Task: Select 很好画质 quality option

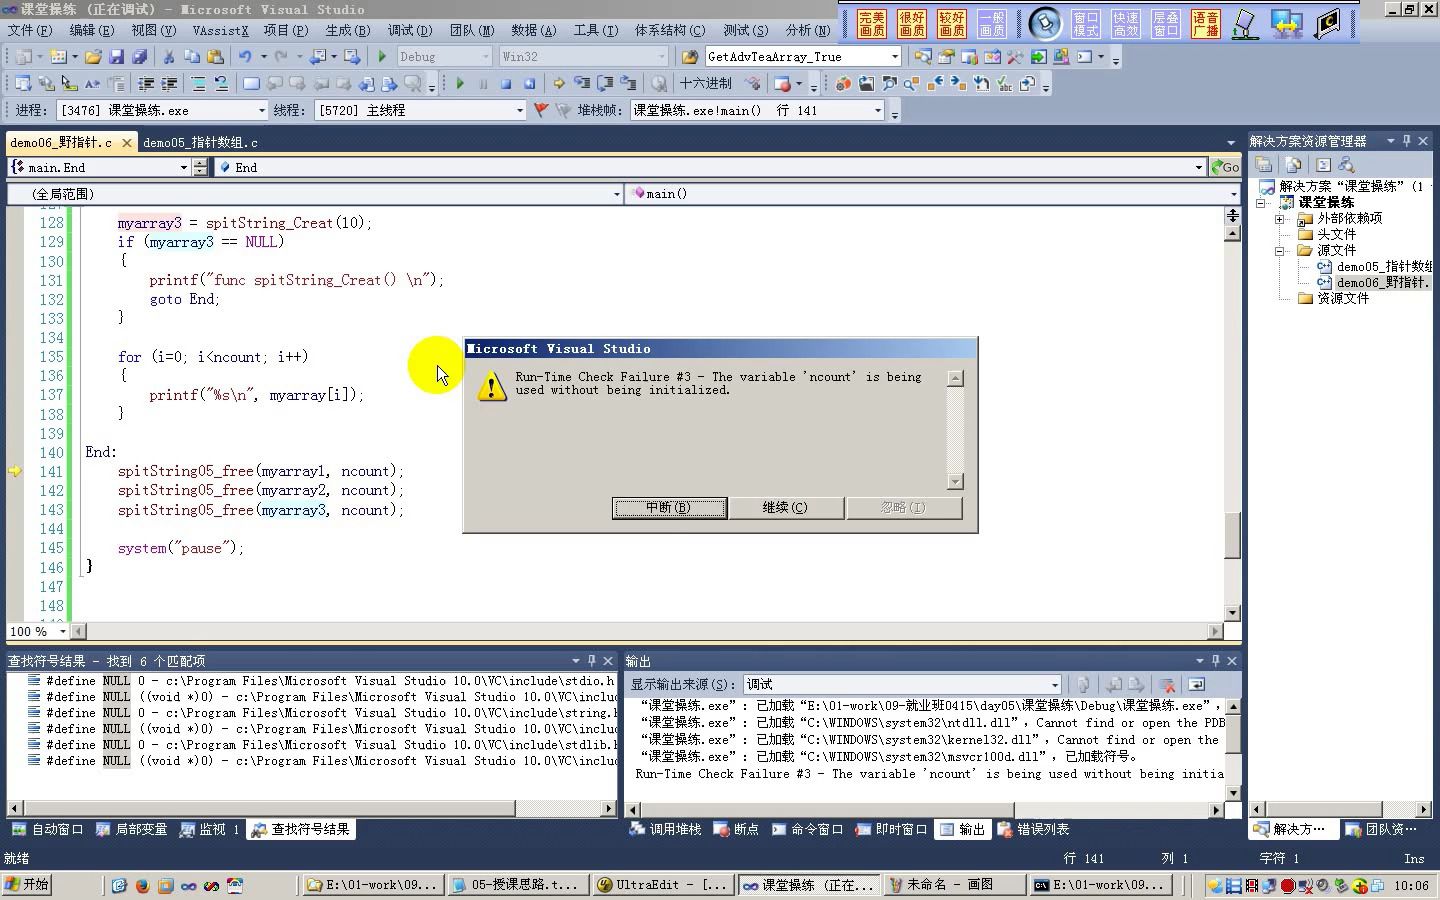Action: click(x=911, y=24)
